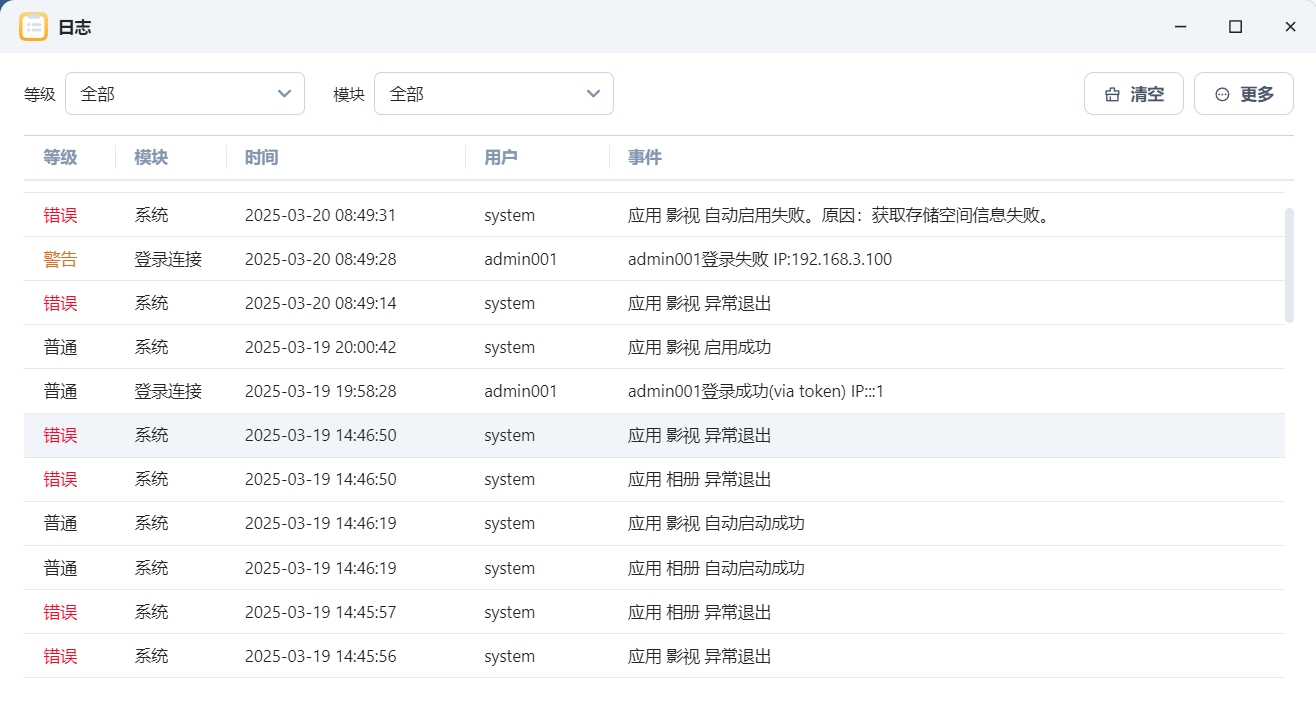Maximize the 日志 window
This screenshot has width=1316, height=703.
pyautogui.click(x=1235, y=27)
